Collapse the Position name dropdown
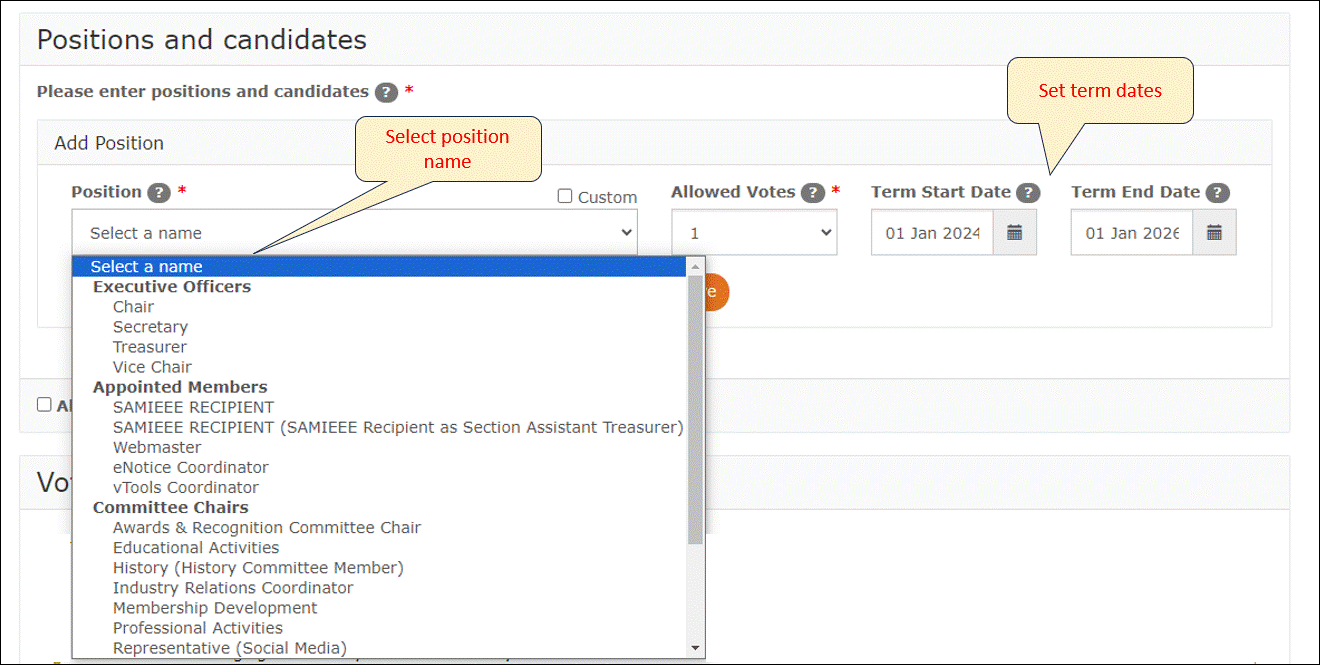The height and width of the screenshot is (665, 1320). pyautogui.click(x=355, y=232)
